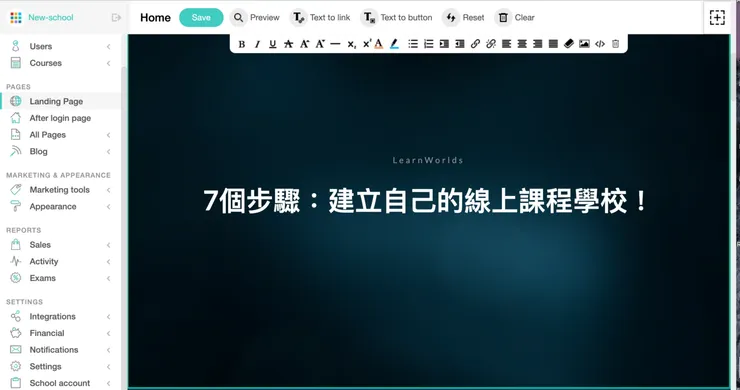This screenshot has height=390, width=740.
Task: Click the Save button
Action: (201, 17)
